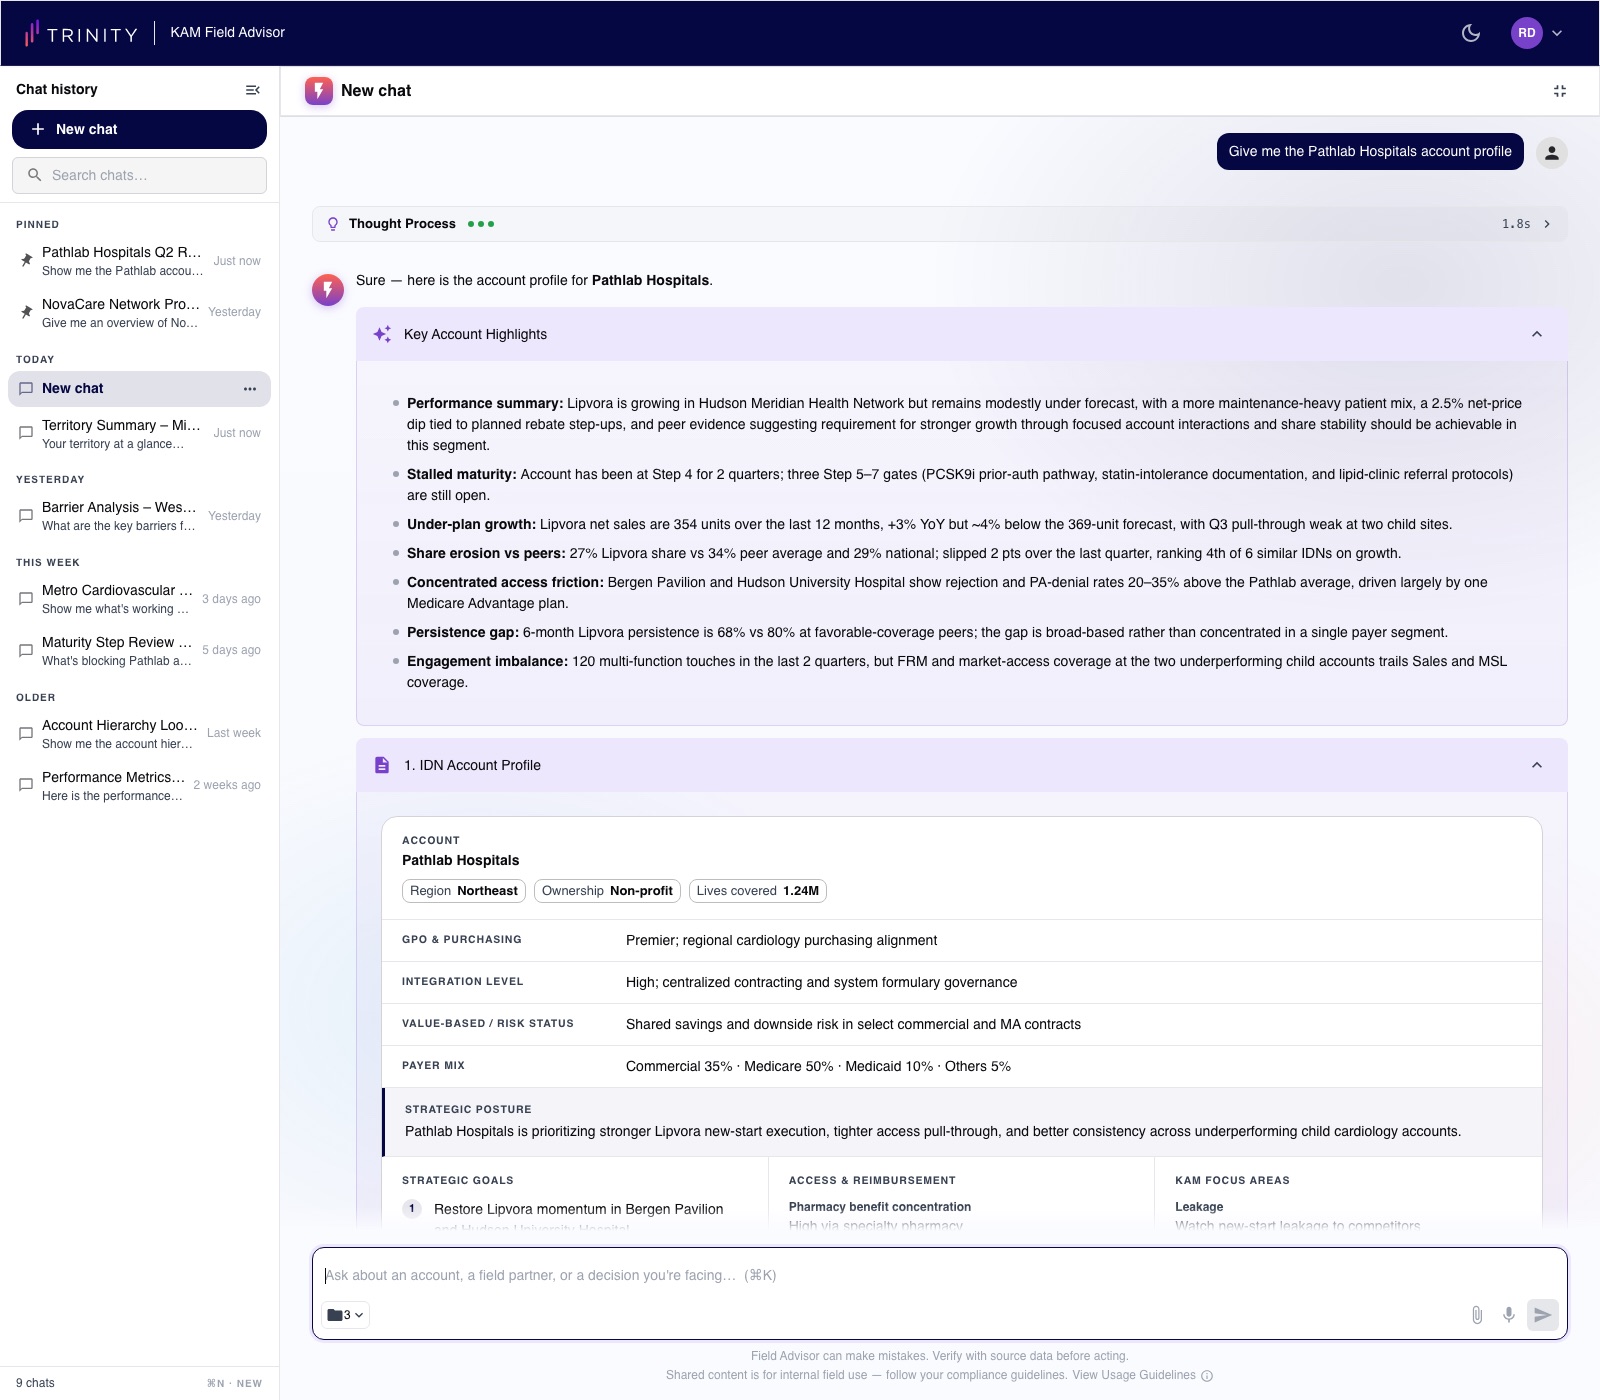Image resolution: width=1600 pixels, height=1400 pixels.
Task: Click the Region Northeast tag
Action: tap(464, 891)
